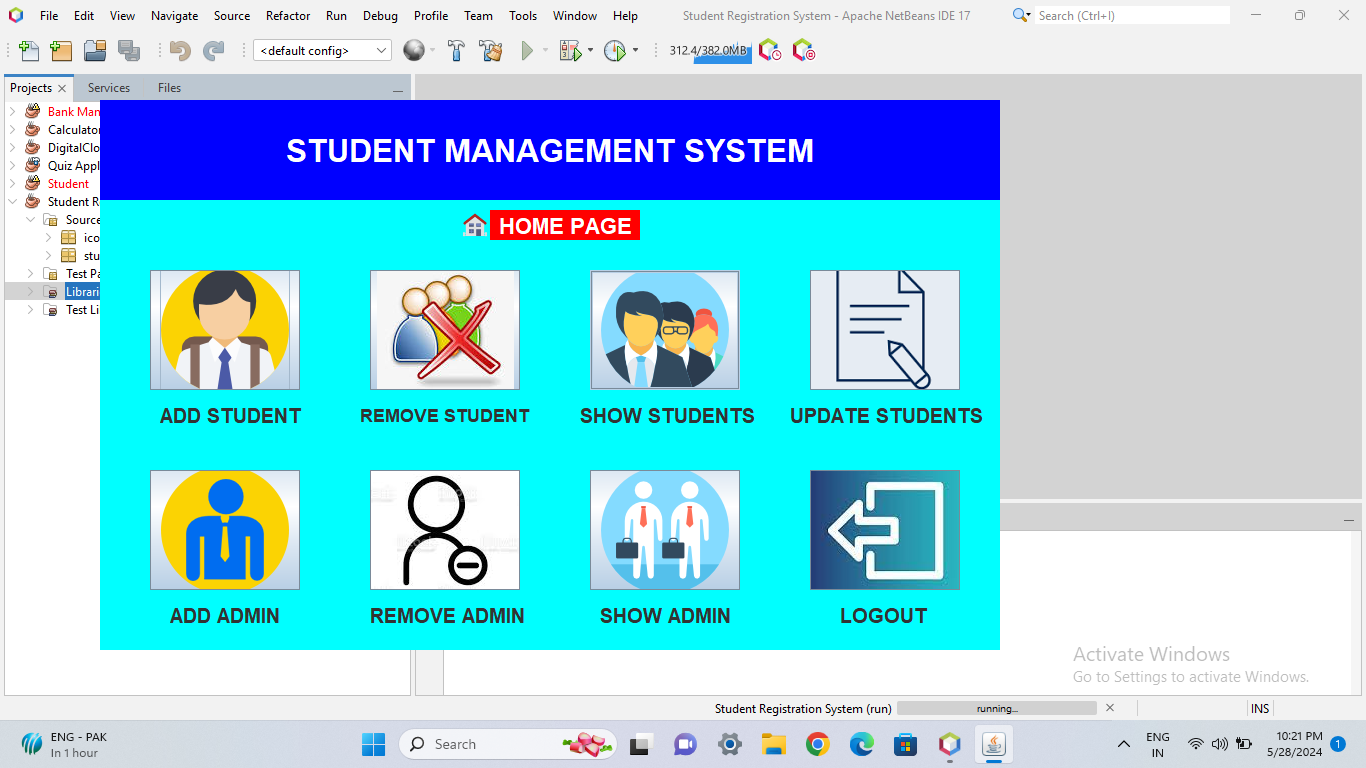Open the Profile Project dropdown arrow
Screen dimensions: 1366x768
click(635, 50)
